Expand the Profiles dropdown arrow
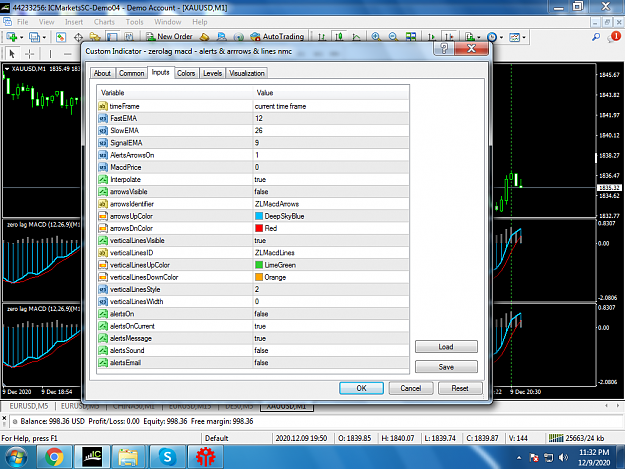625x469 pixels. coord(44,37)
